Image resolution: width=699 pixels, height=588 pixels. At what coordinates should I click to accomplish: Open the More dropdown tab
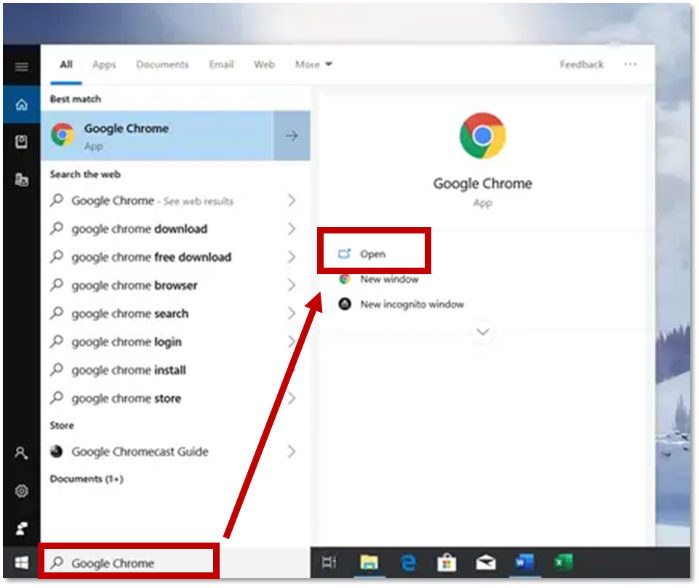pos(313,65)
